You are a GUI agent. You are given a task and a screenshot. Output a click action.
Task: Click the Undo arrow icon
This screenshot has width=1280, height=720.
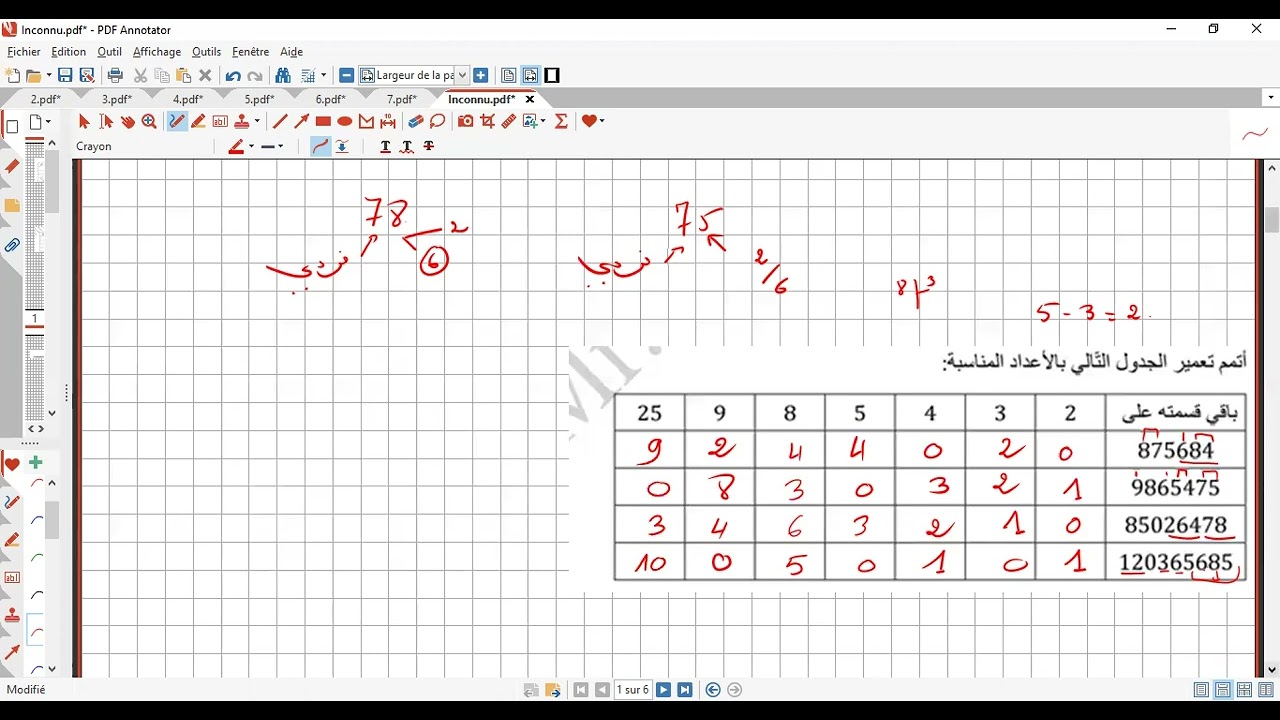click(x=233, y=76)
